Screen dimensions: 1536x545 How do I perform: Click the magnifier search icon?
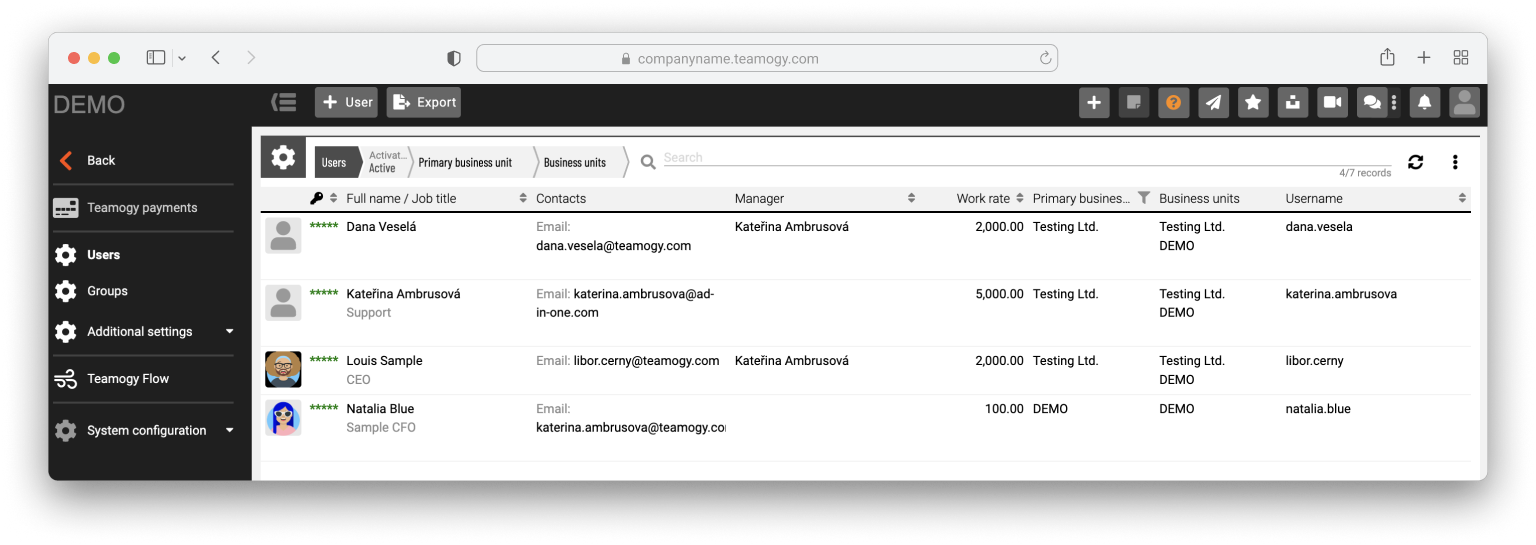pos(648,162)
